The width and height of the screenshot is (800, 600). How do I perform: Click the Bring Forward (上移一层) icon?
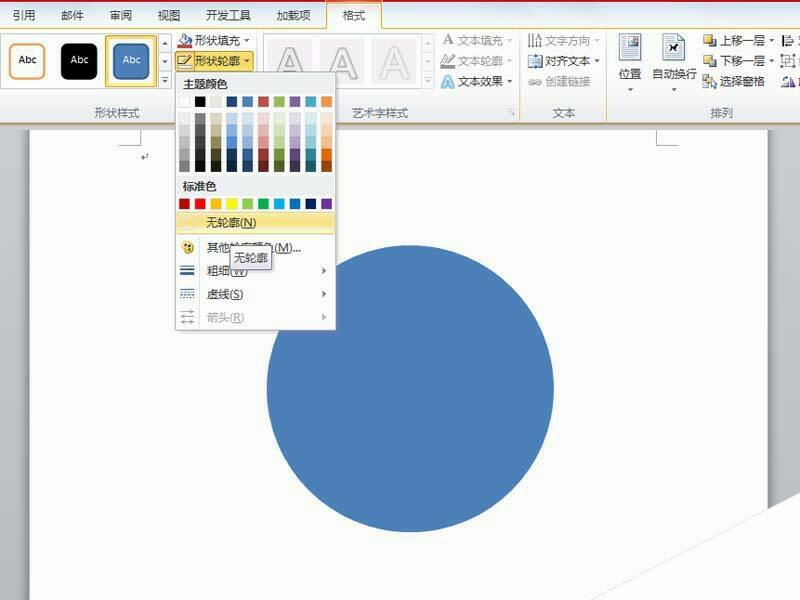click(710, 40)
